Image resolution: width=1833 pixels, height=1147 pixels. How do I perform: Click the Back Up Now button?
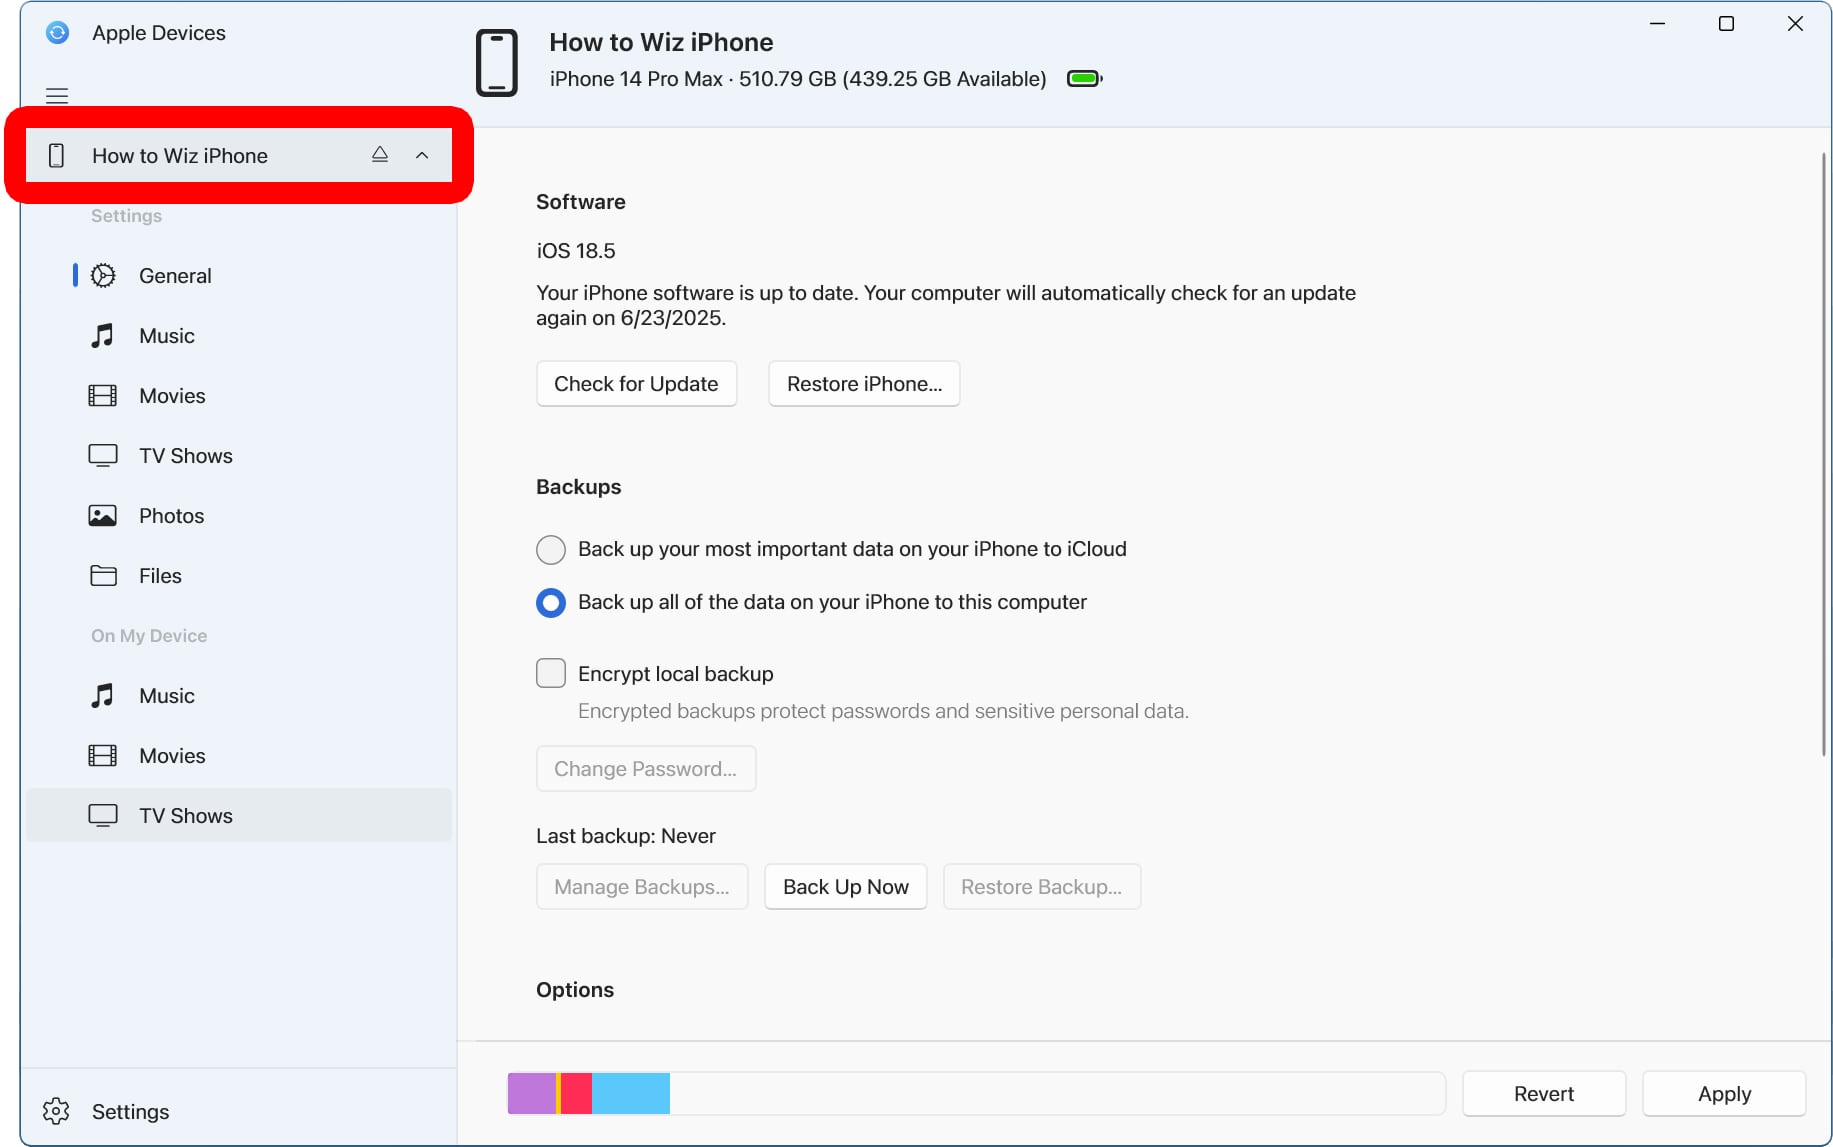click(x=845, y=887)
